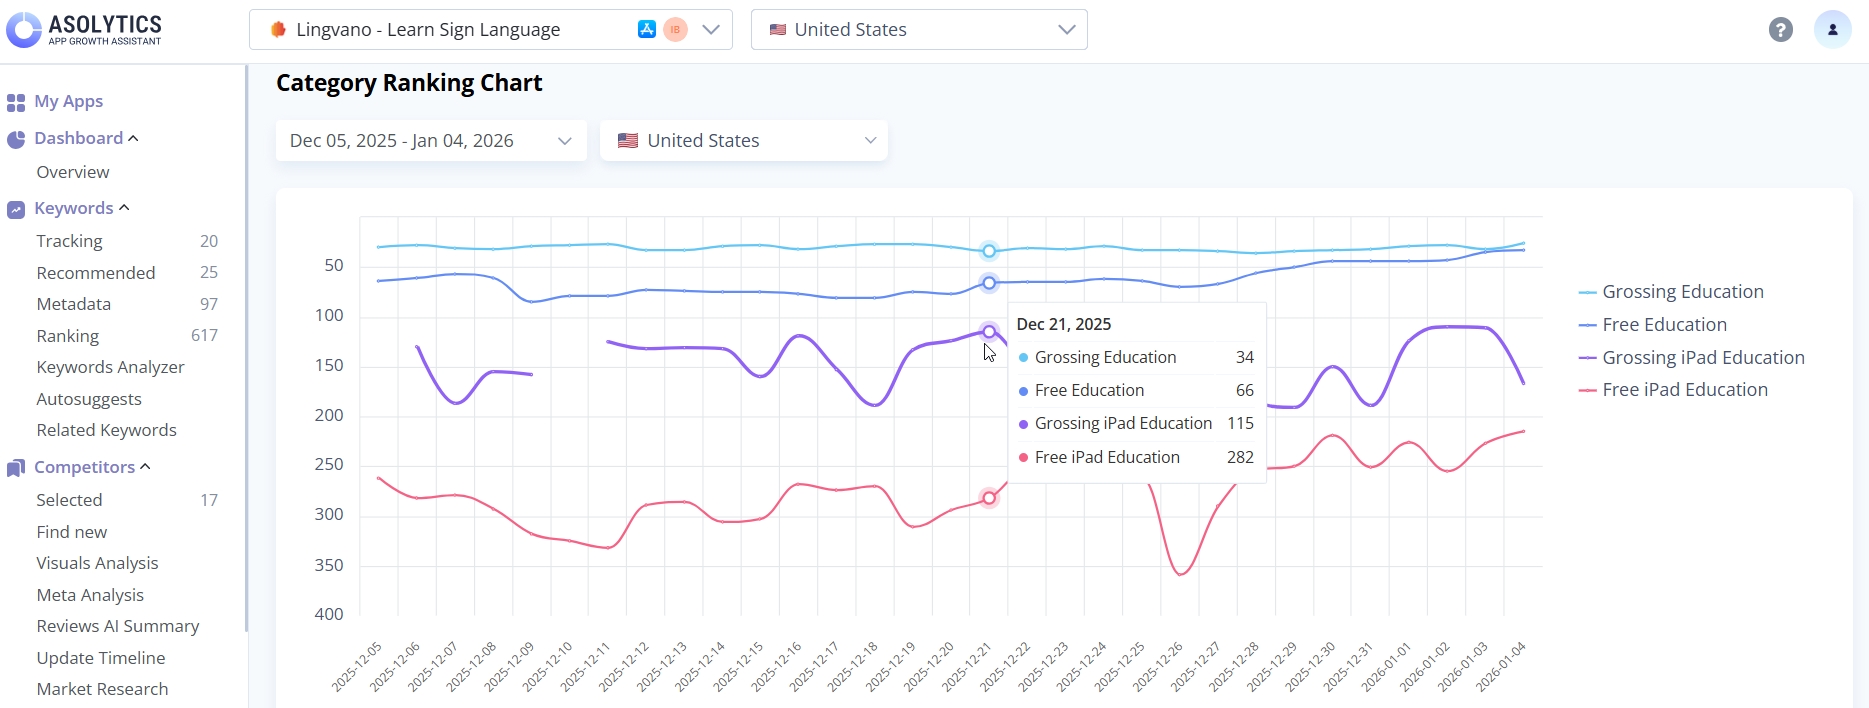Click the My Apps grid icon
Screen dimensions: 1869x708
point(16,102)
